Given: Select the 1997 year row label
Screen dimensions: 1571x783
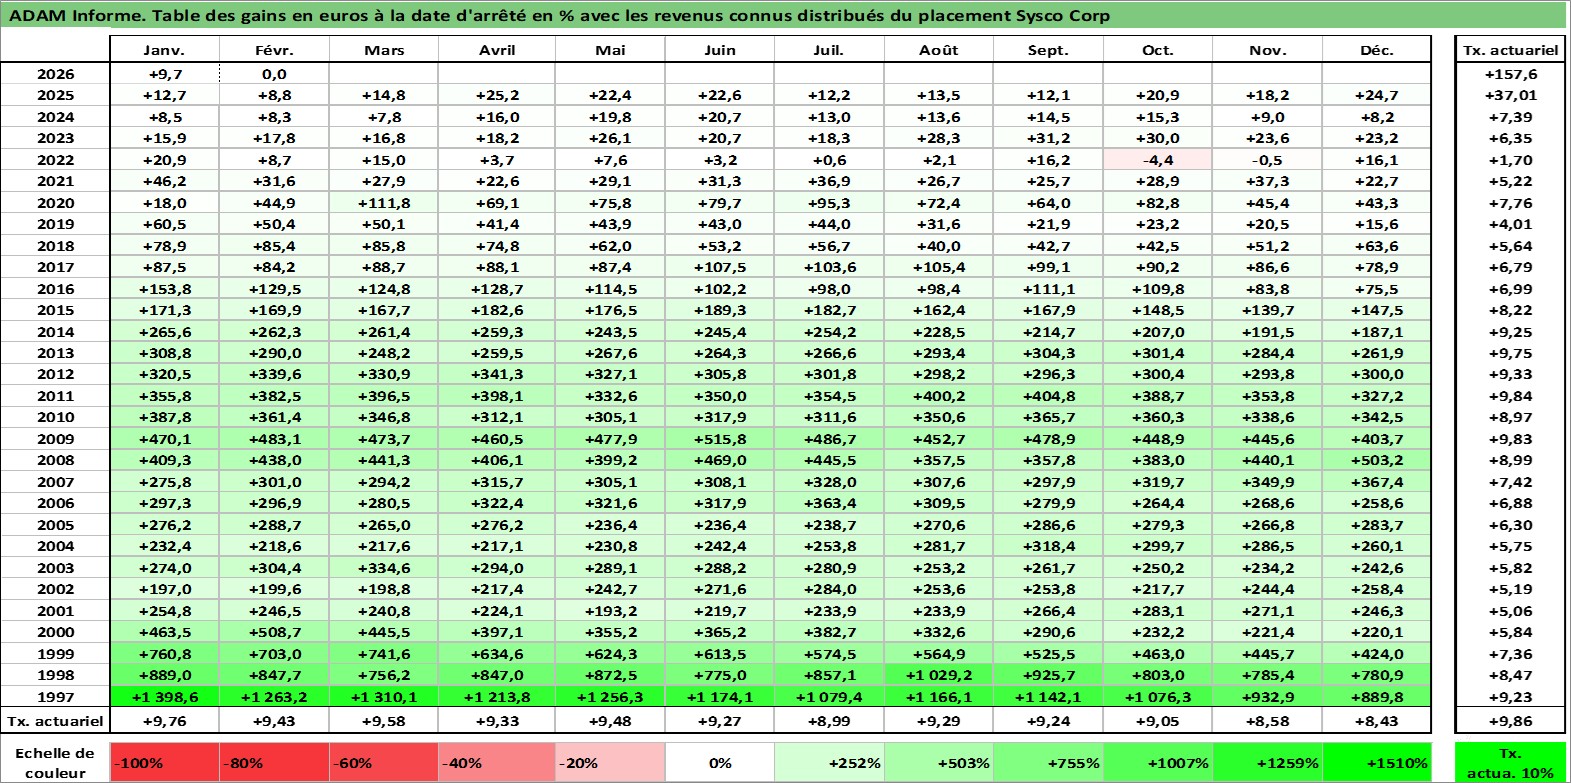Looking at the screenshot, I should pos(55,696).
